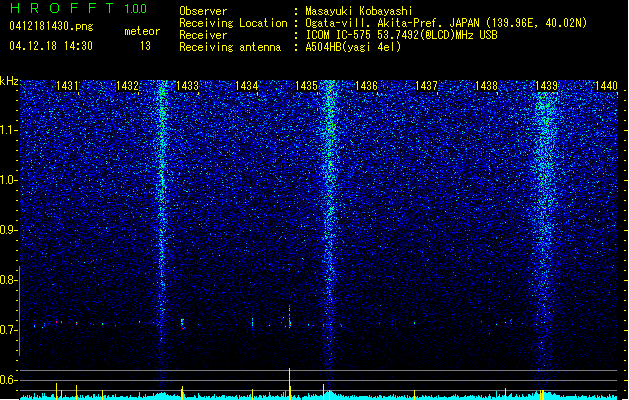Click the Receiver field label
Viewport: 629px width, 400px height.
click(203, 35)
